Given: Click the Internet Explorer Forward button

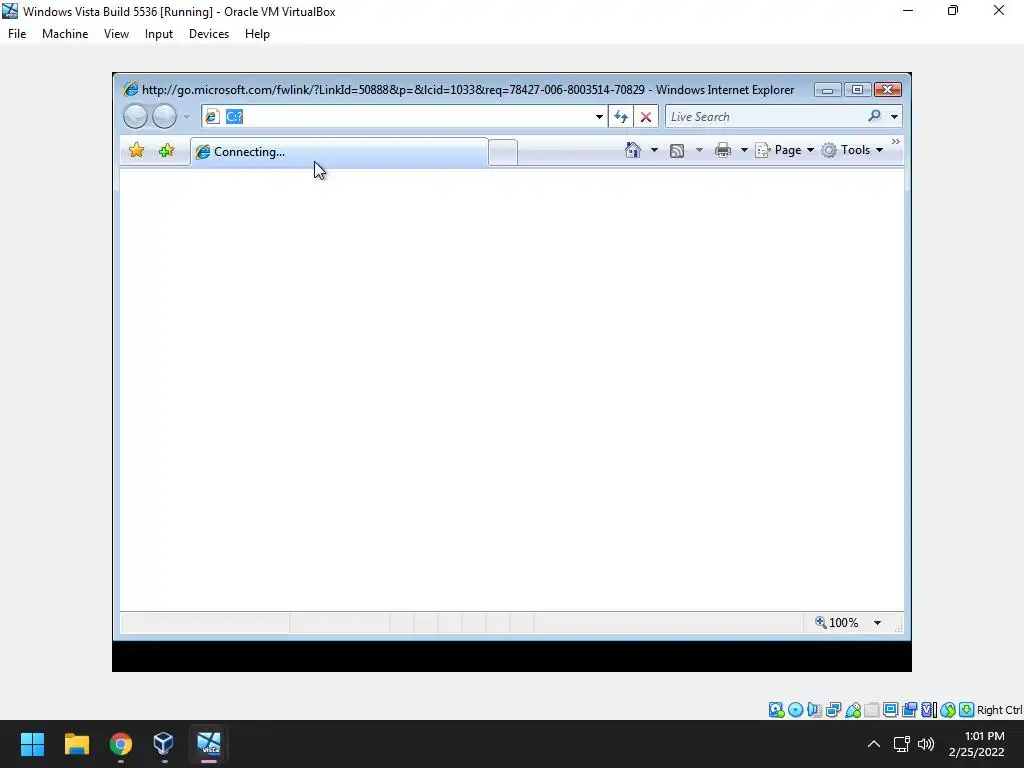Looking at the screenshot, I should [x=164, y=116].
